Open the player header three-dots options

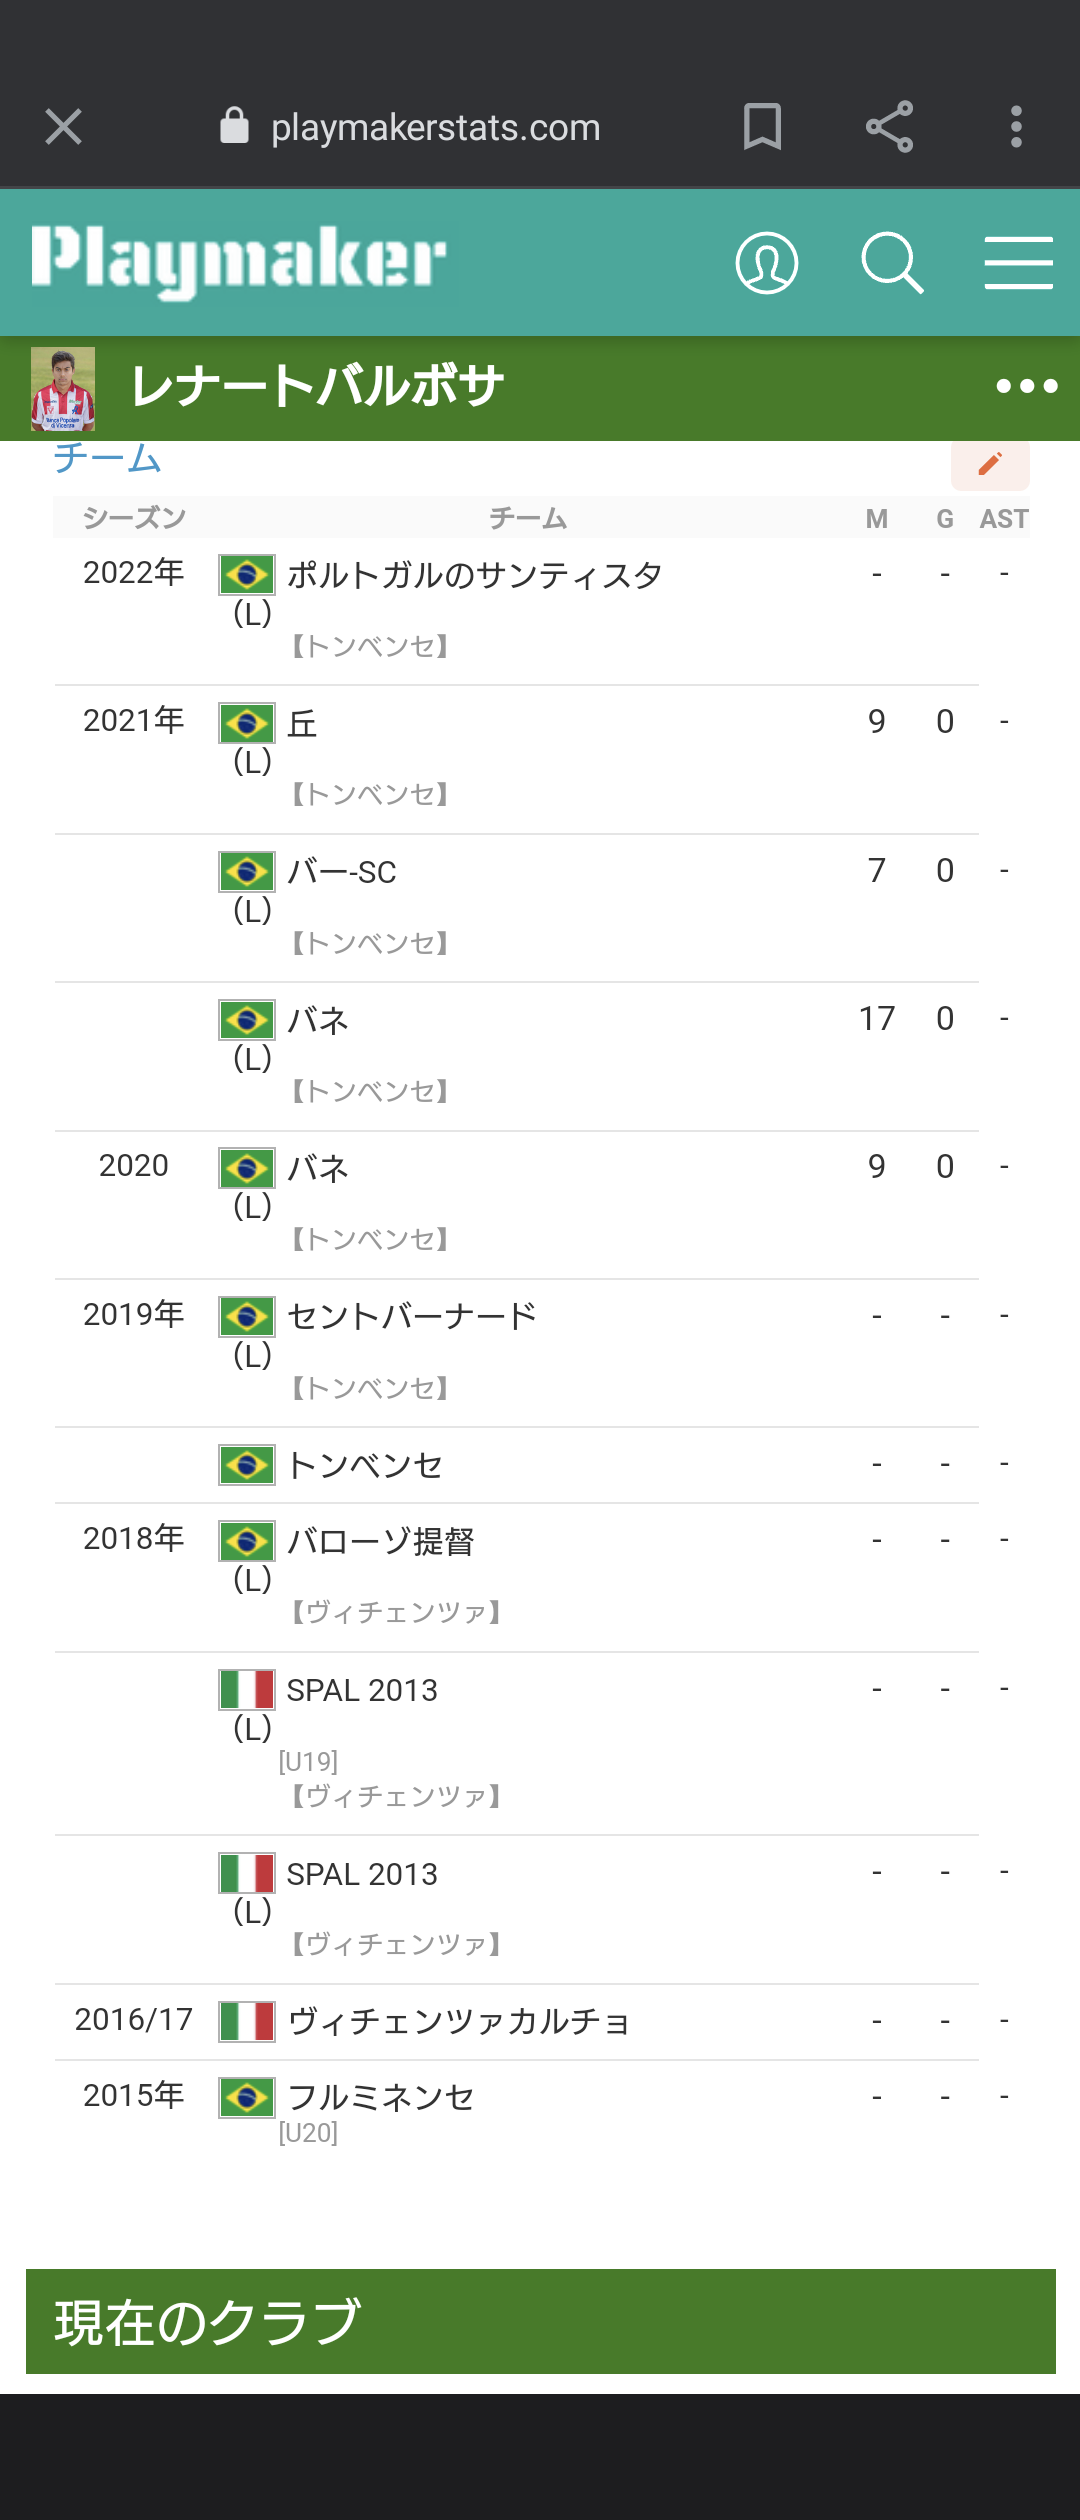click(1027, 387)
